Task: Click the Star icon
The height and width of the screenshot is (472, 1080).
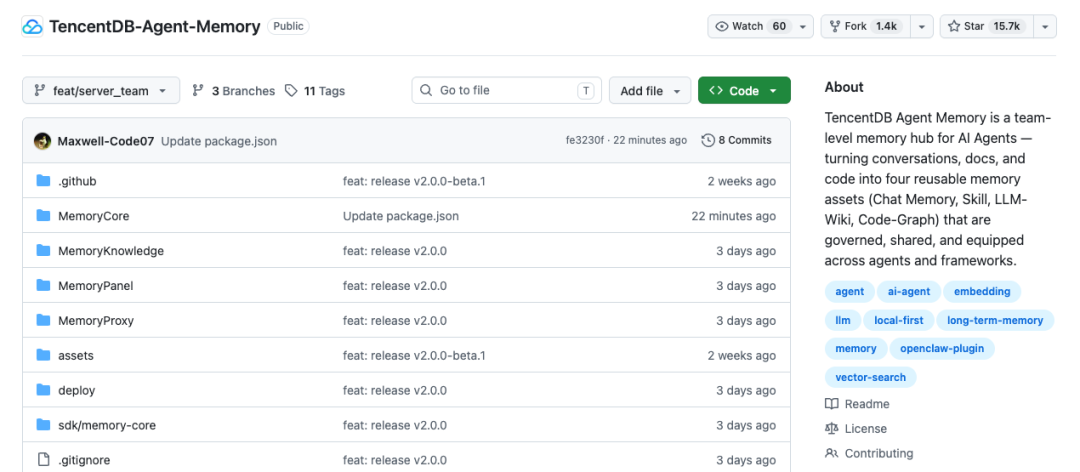Action: click(x=953, y=26)
